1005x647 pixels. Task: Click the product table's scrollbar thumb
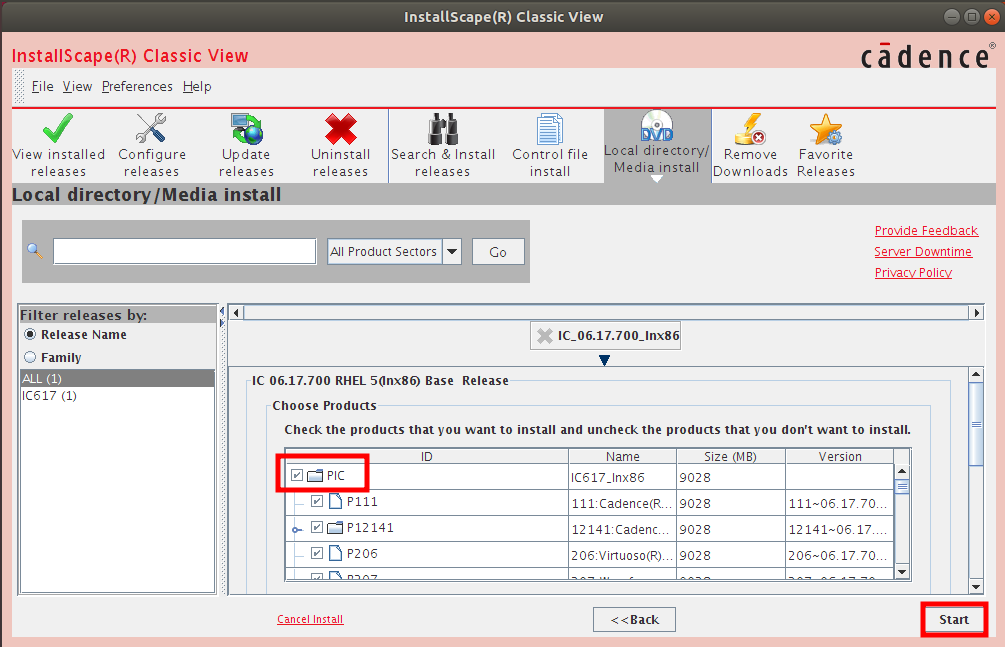(902, 487)
